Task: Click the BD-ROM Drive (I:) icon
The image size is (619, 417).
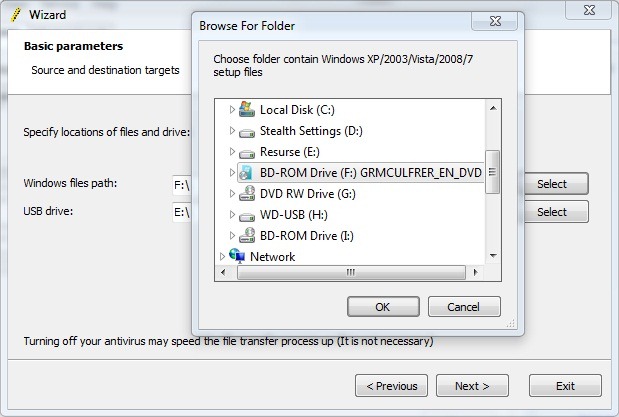Action: pos(247,235)
